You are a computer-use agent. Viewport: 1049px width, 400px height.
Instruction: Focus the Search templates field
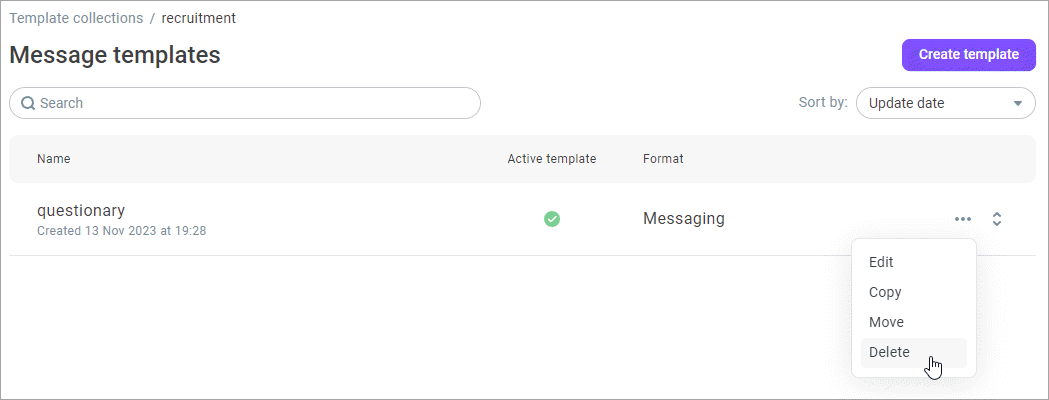[x=245, y=103]
